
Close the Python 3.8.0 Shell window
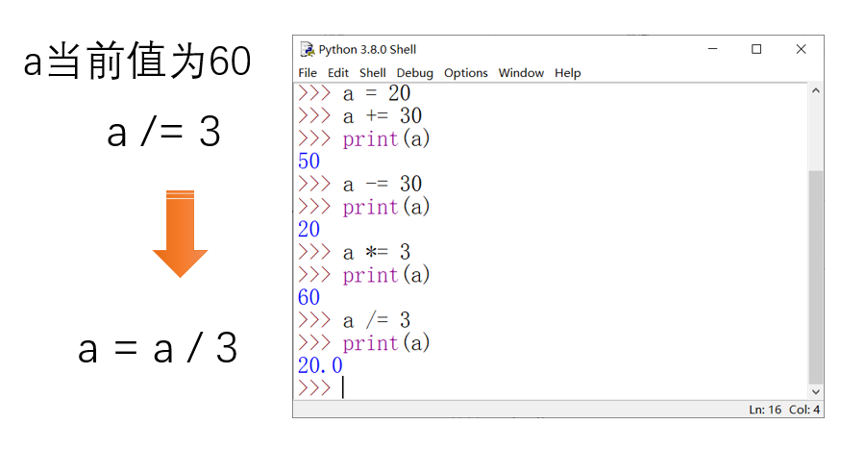(x=801, y=49)
